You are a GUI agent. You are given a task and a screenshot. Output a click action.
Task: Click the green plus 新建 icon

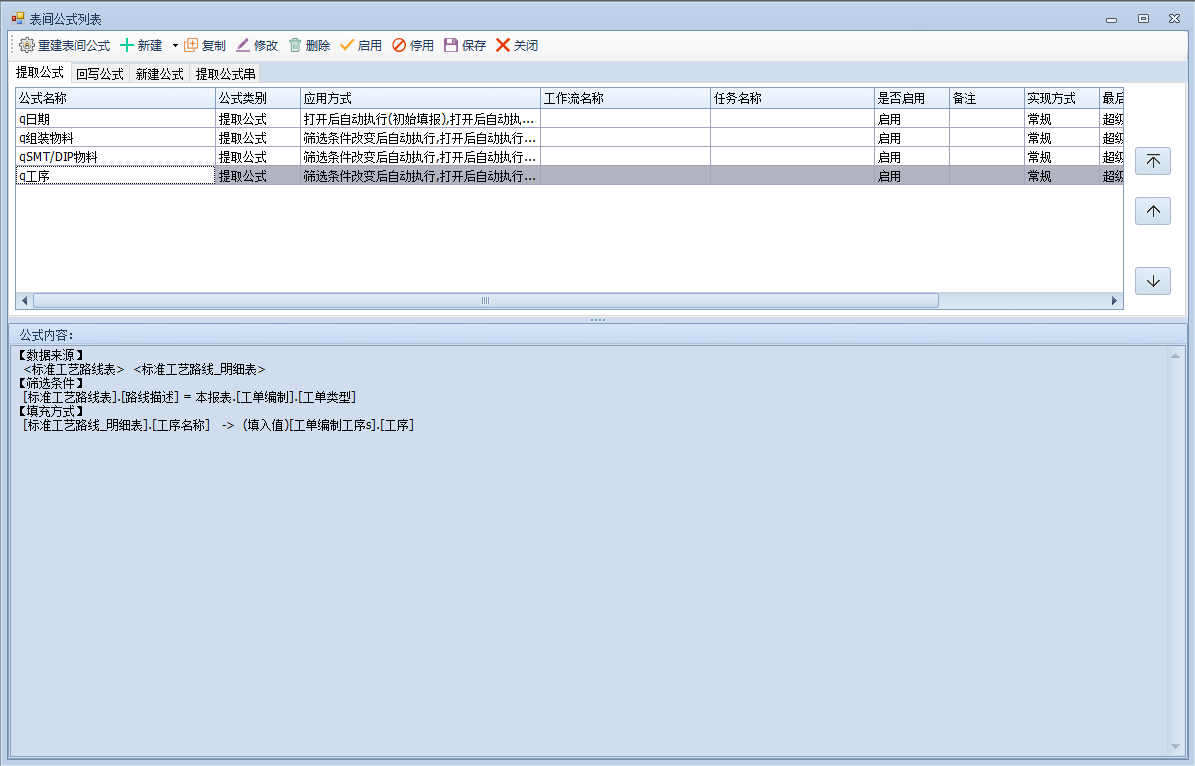(x=126, y=45)
